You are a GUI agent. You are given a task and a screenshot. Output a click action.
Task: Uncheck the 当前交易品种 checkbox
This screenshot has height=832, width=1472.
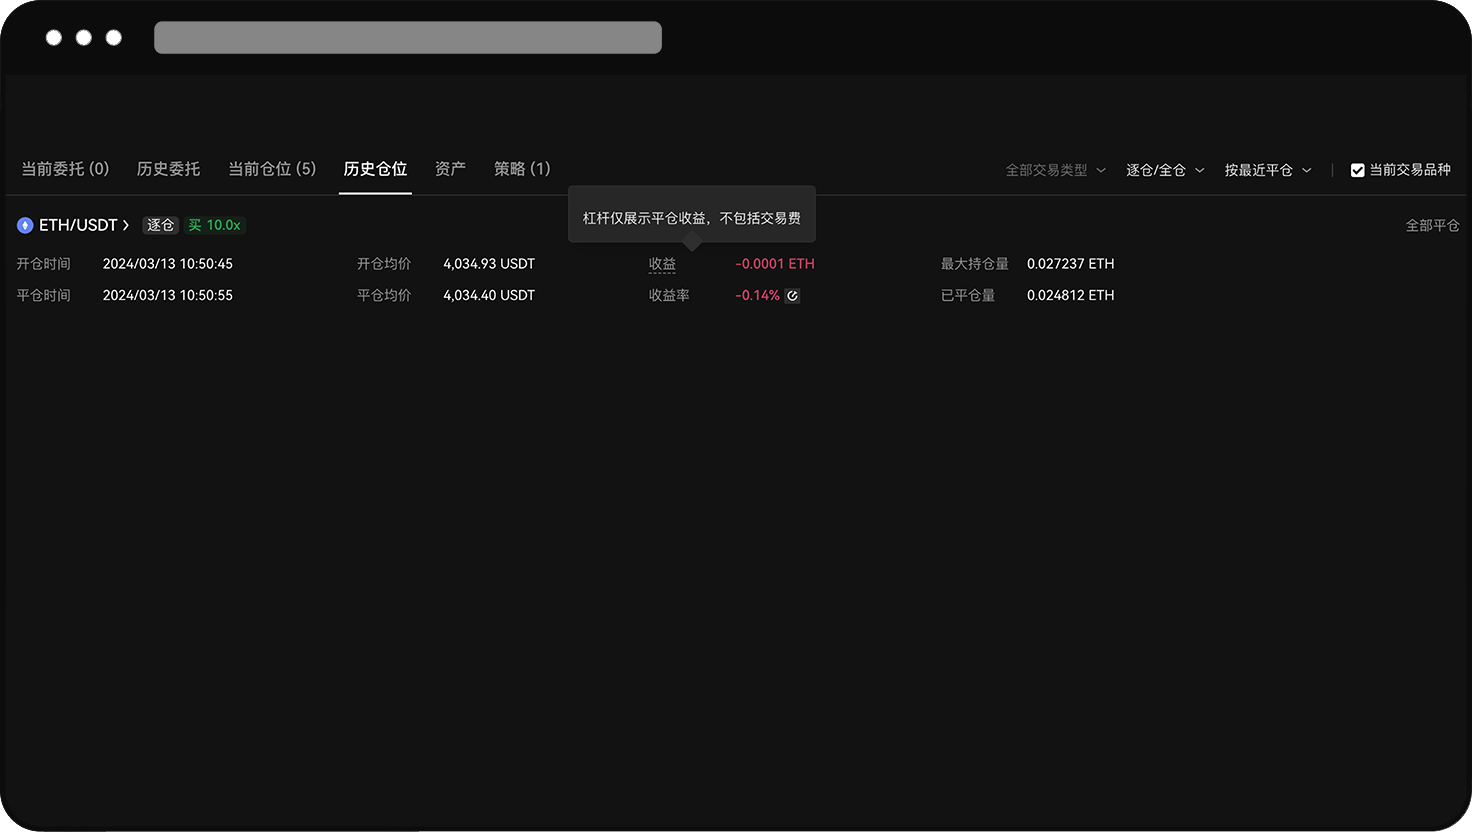point(1357,169)
